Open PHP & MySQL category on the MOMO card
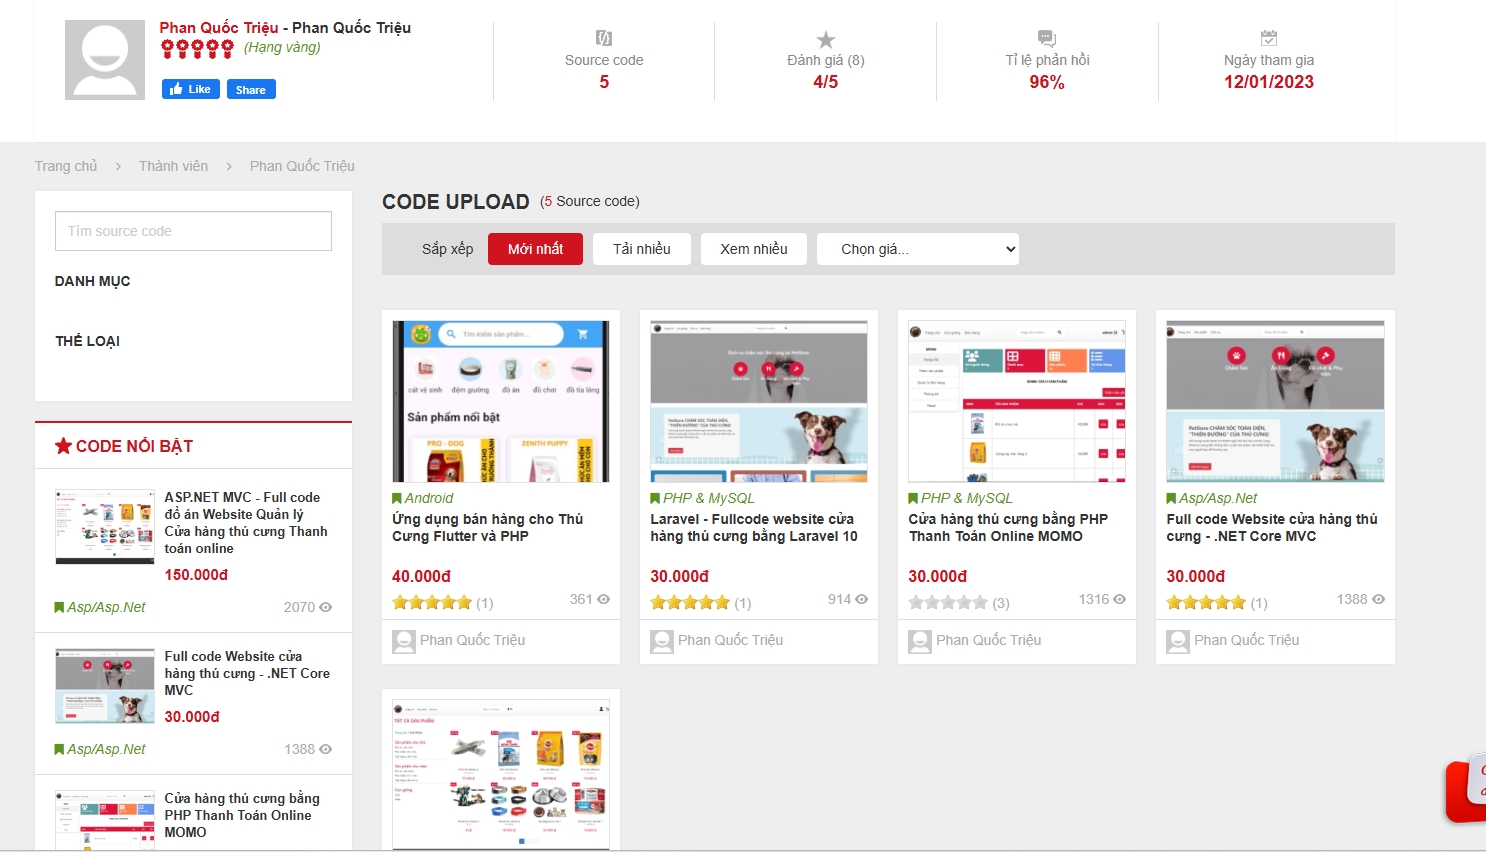Image resolution: width=1486 pixels, height=852 pixels. (x=967, y=498)
